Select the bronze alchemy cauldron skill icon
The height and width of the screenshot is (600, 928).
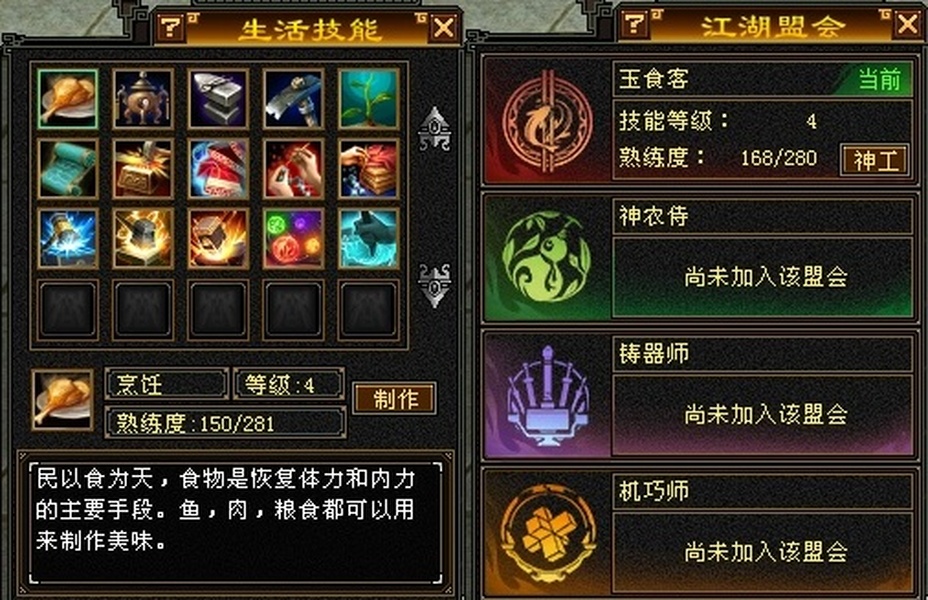click(x=143, y=99)
